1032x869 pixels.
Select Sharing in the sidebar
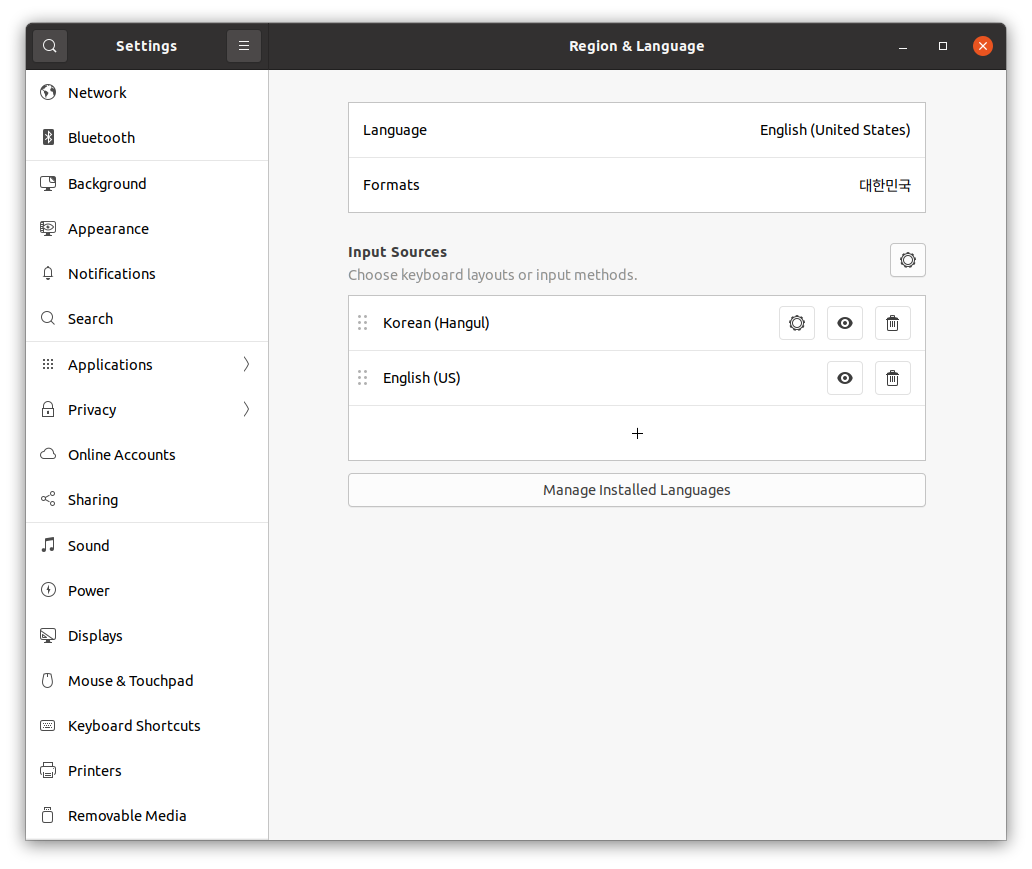click(x=147, y=499)
